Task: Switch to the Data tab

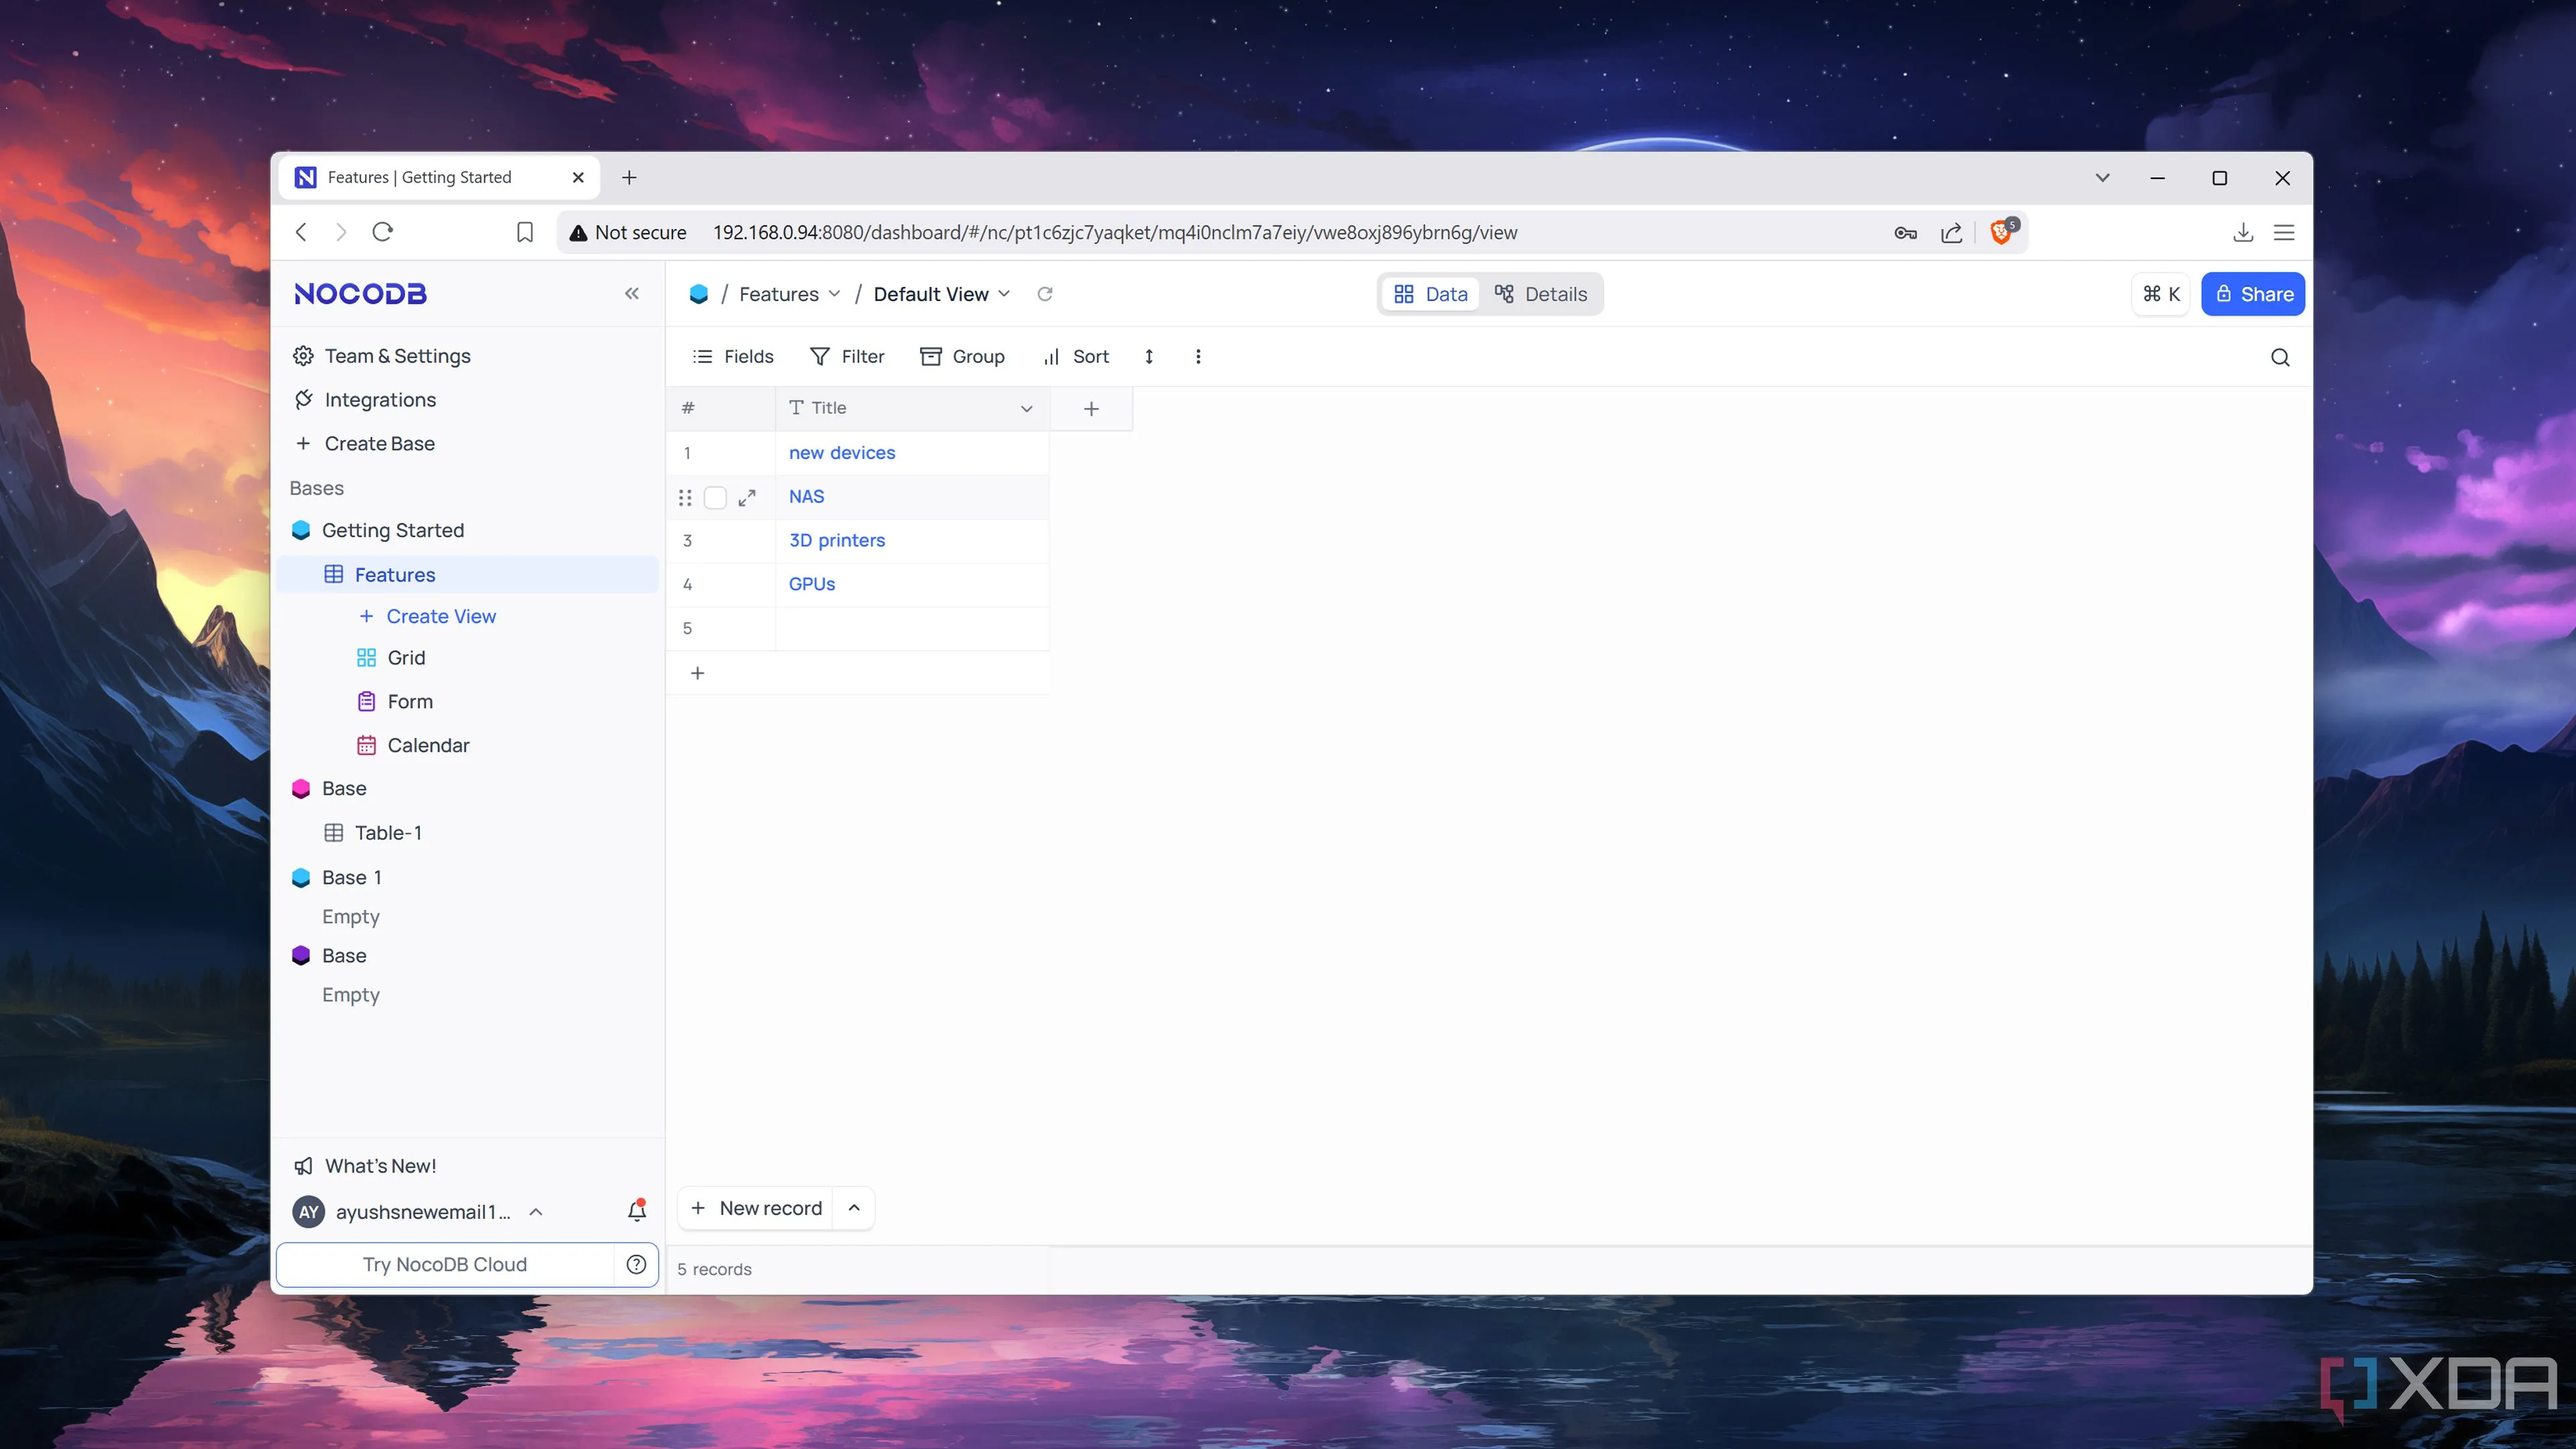Action: pos(1430,294)
